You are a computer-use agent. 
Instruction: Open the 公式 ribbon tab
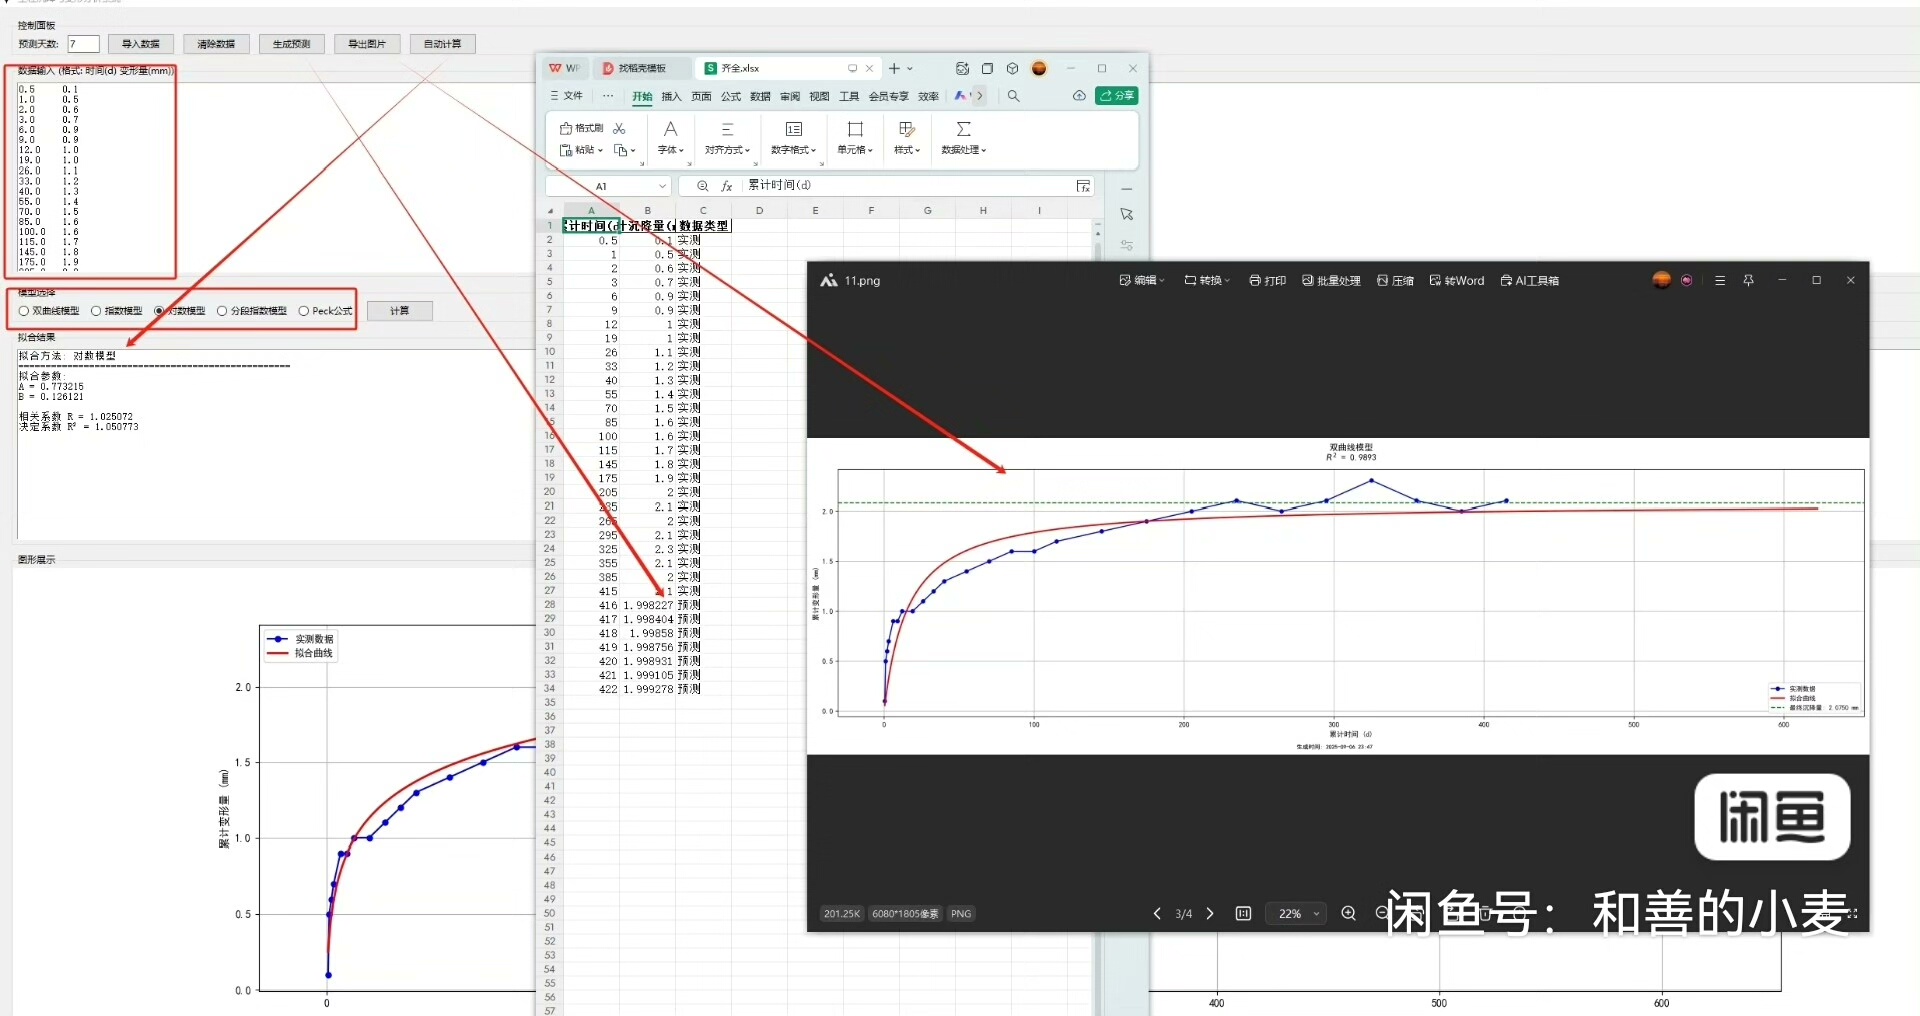click(x=731, y=97)
